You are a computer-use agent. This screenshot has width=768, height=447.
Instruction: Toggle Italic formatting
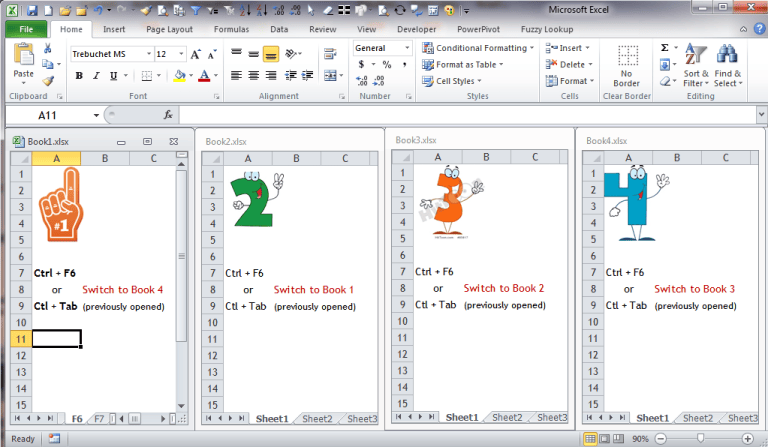click(96, 75)
